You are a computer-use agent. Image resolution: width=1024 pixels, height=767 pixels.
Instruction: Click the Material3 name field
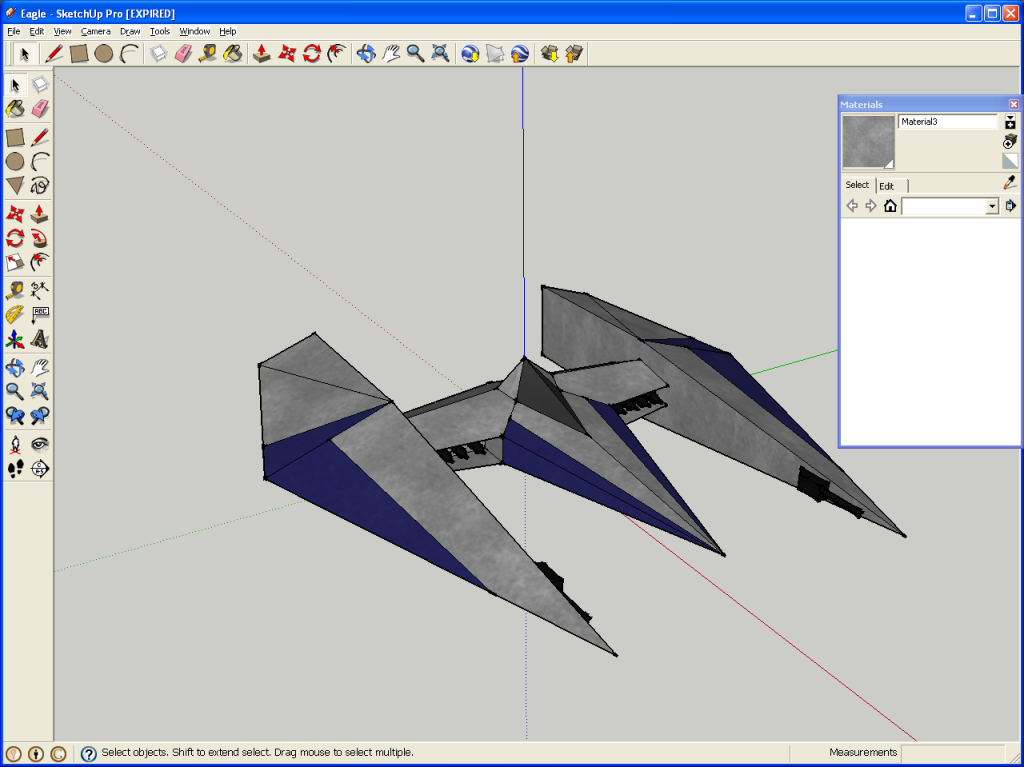click(x=948, y=122)
